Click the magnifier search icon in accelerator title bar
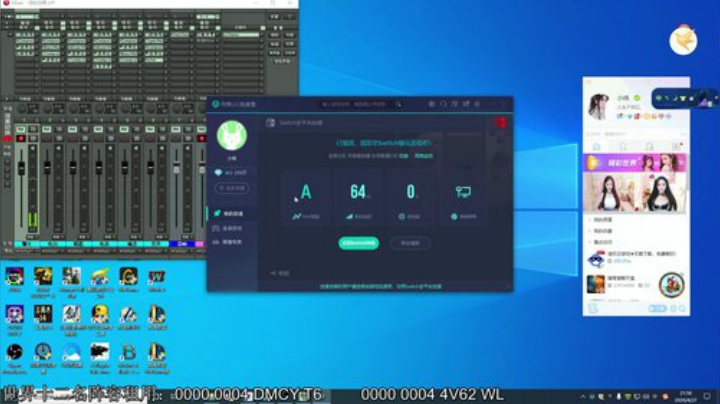This screenshot has width=720, height=404. (x=399, y=104)
